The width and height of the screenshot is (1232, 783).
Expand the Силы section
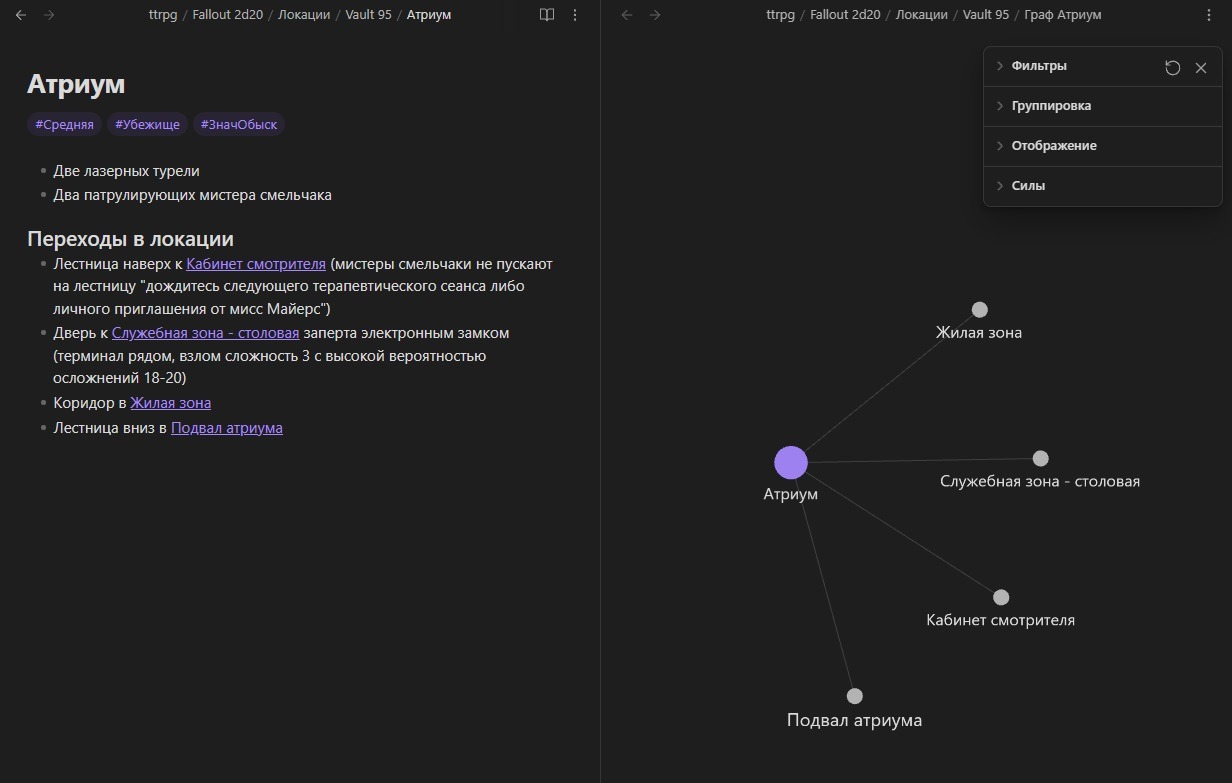tap(1027, 186)
